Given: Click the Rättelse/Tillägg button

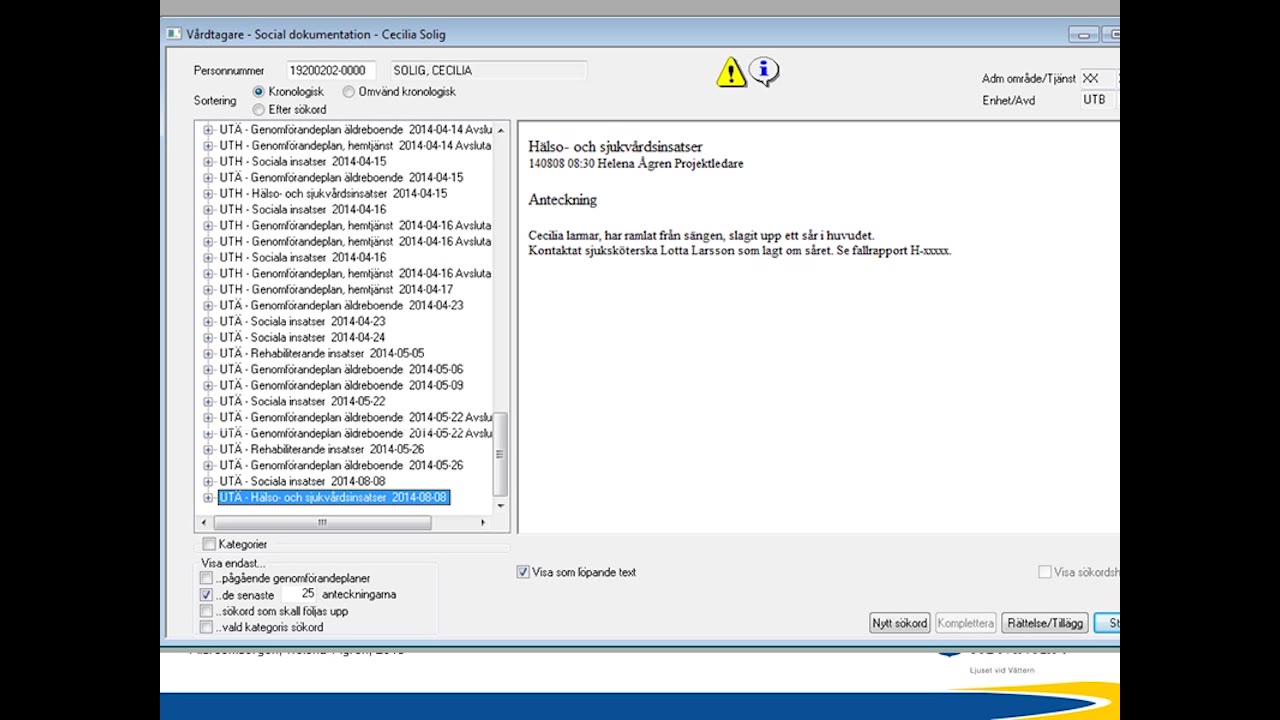Looking at the screenshot, I should point(1044,623).
